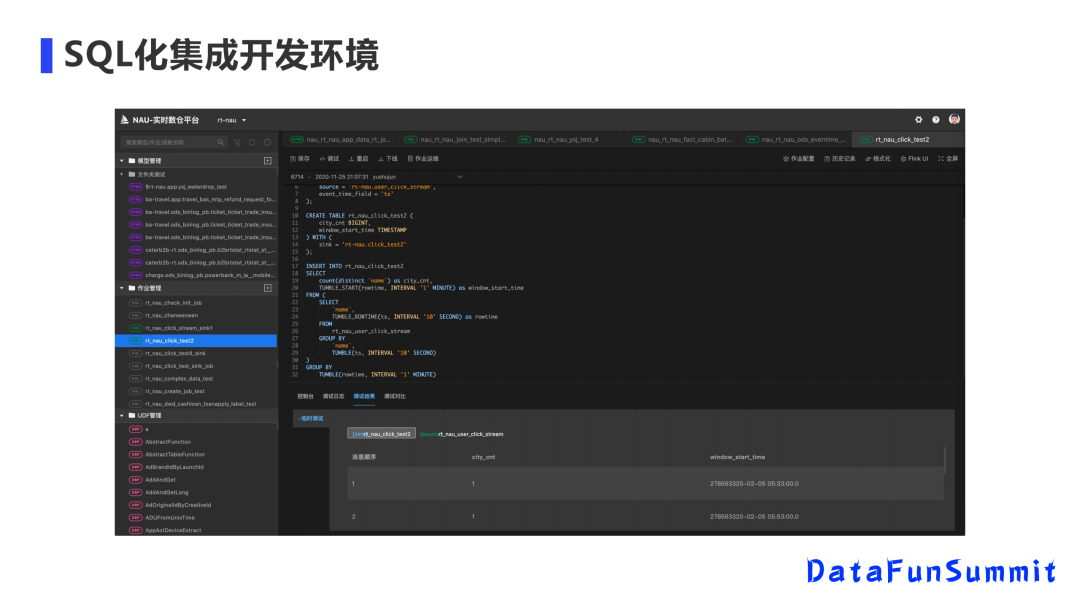Screen dimensions: 1080x608
Task: Open 作业配置 job configuration
Action: click(x=798, y=158)
